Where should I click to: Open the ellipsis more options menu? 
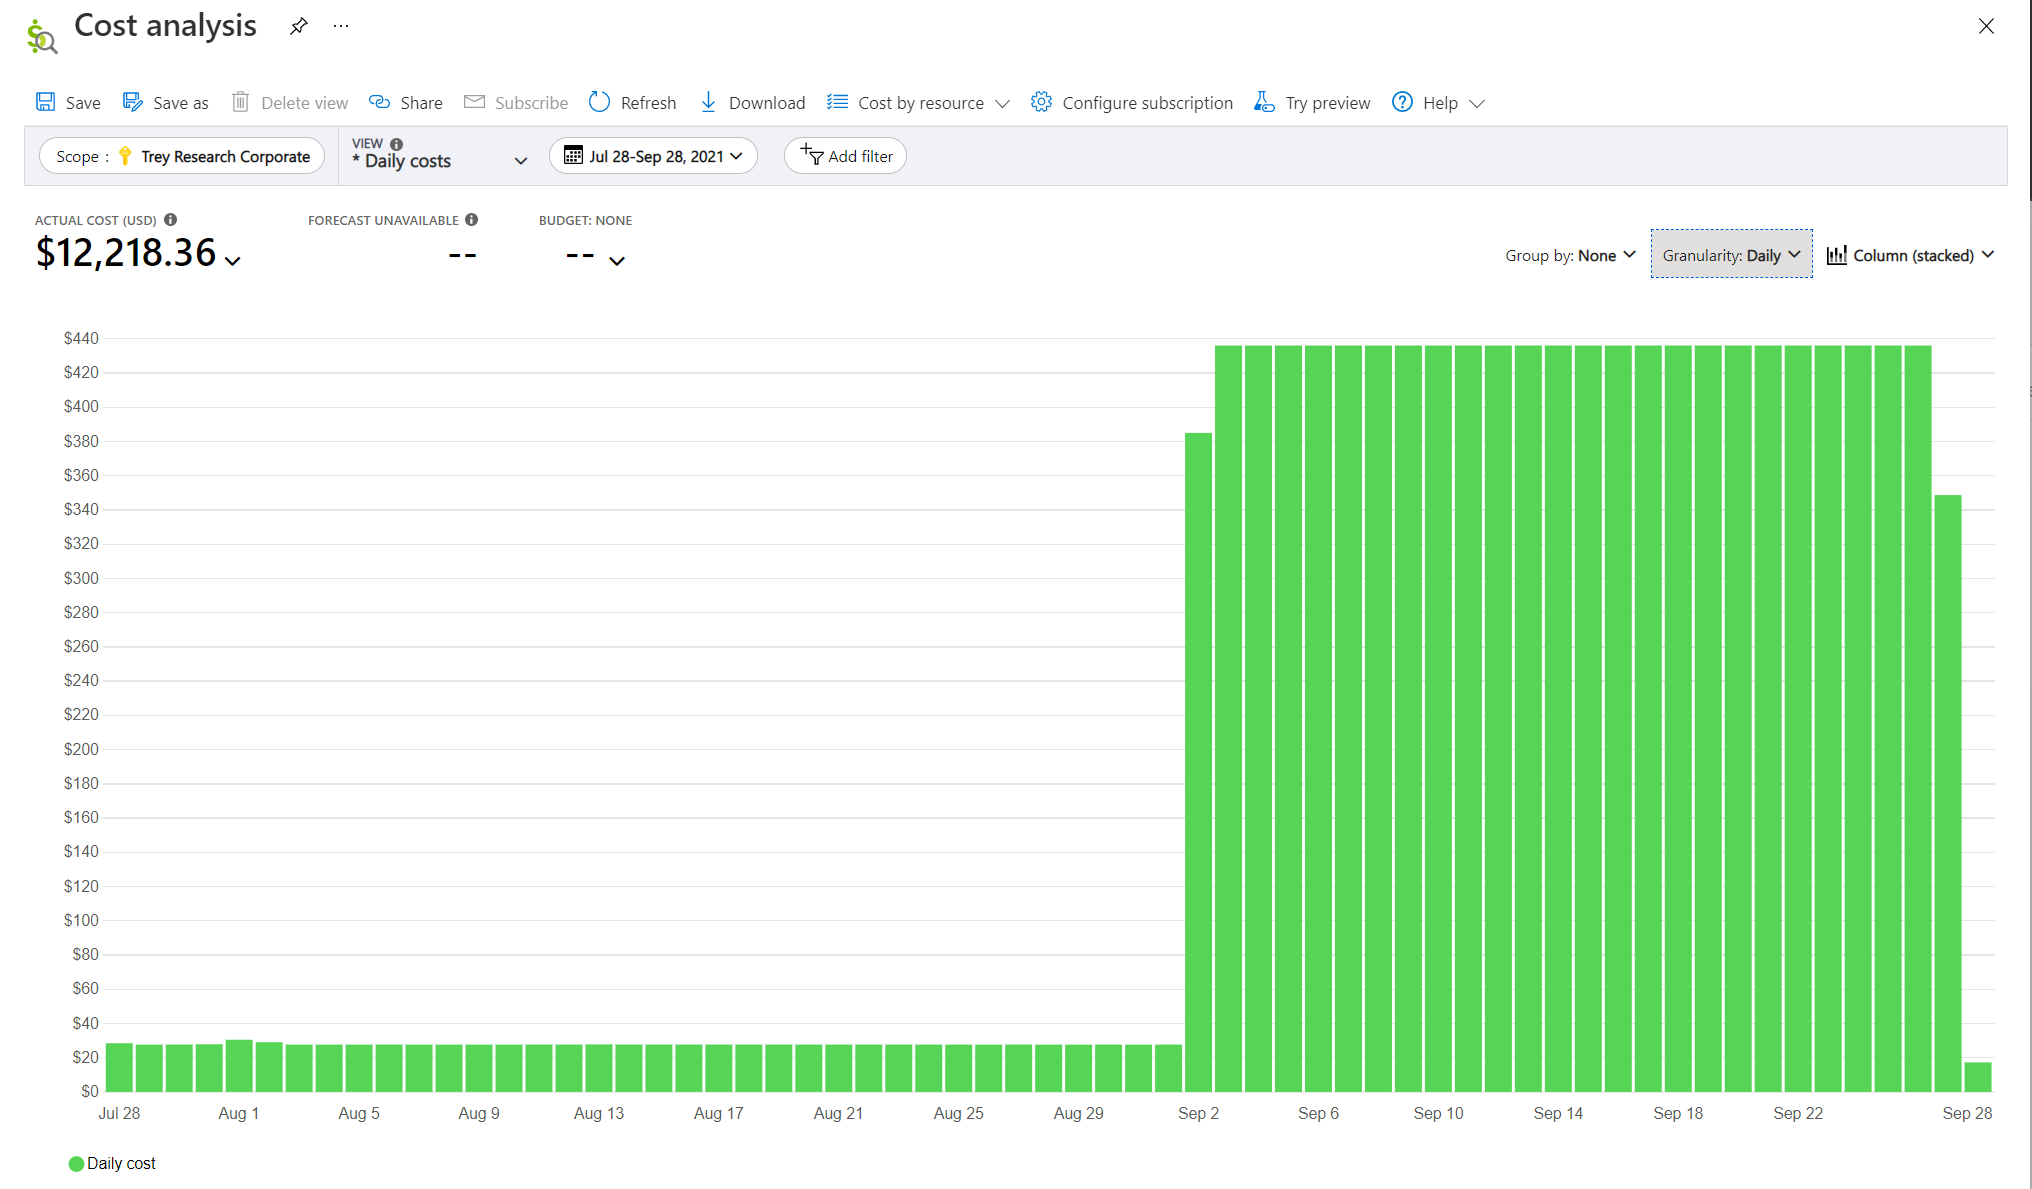coord(341,26)
